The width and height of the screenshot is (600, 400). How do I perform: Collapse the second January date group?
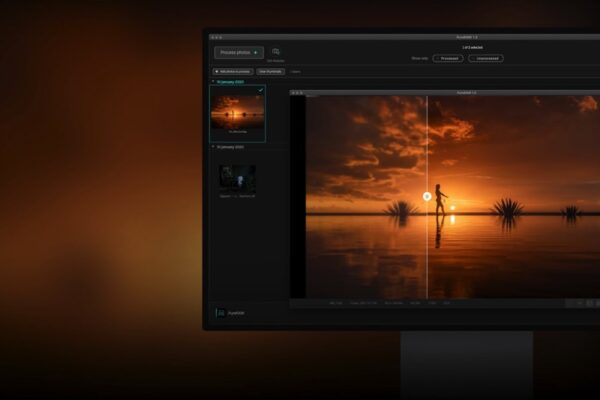pyautogui.click(x=213, y=147)
